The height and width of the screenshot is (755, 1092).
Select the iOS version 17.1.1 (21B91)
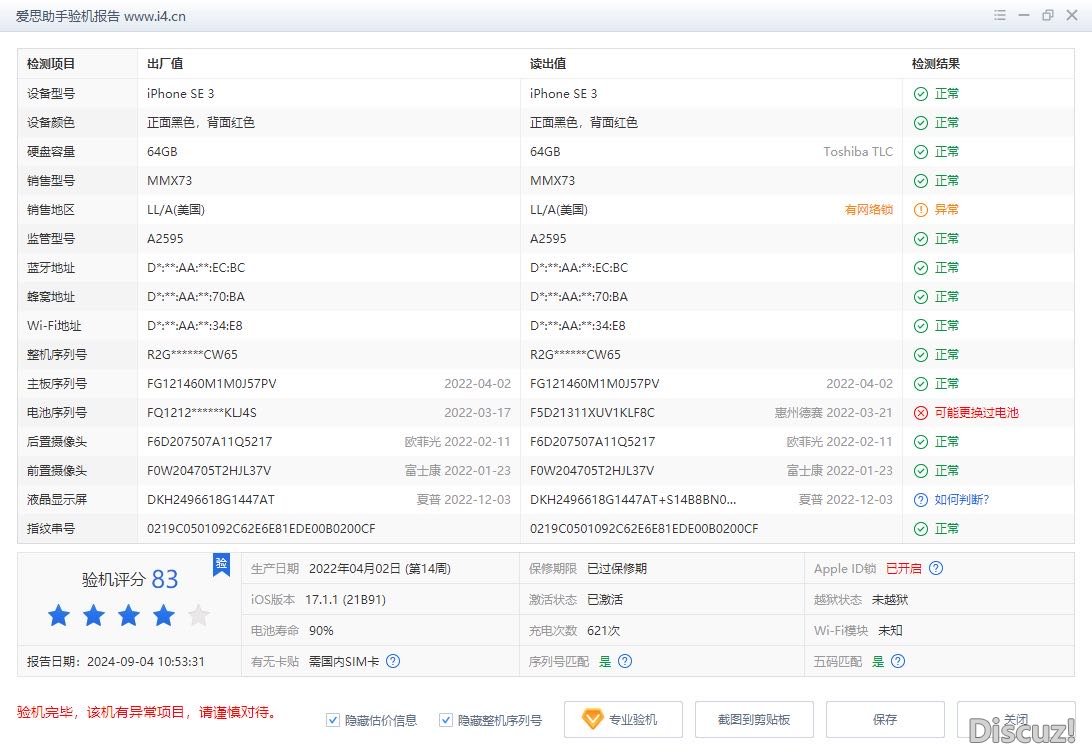point(345,600)
